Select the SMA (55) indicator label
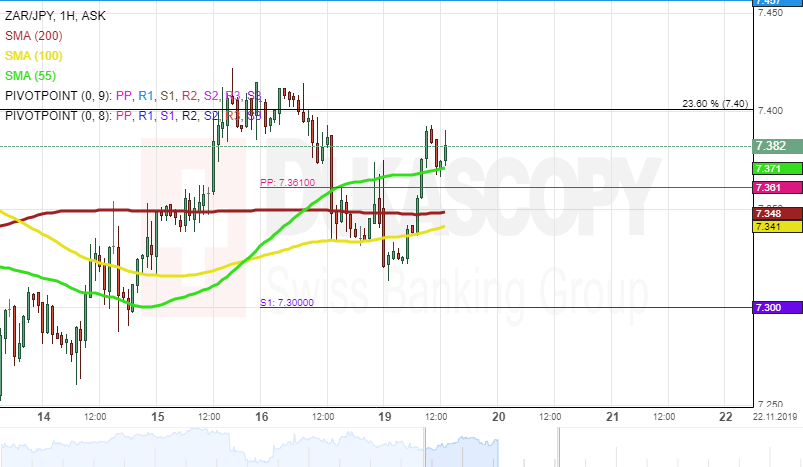The image size is (803, 467). tap(31, 76)
